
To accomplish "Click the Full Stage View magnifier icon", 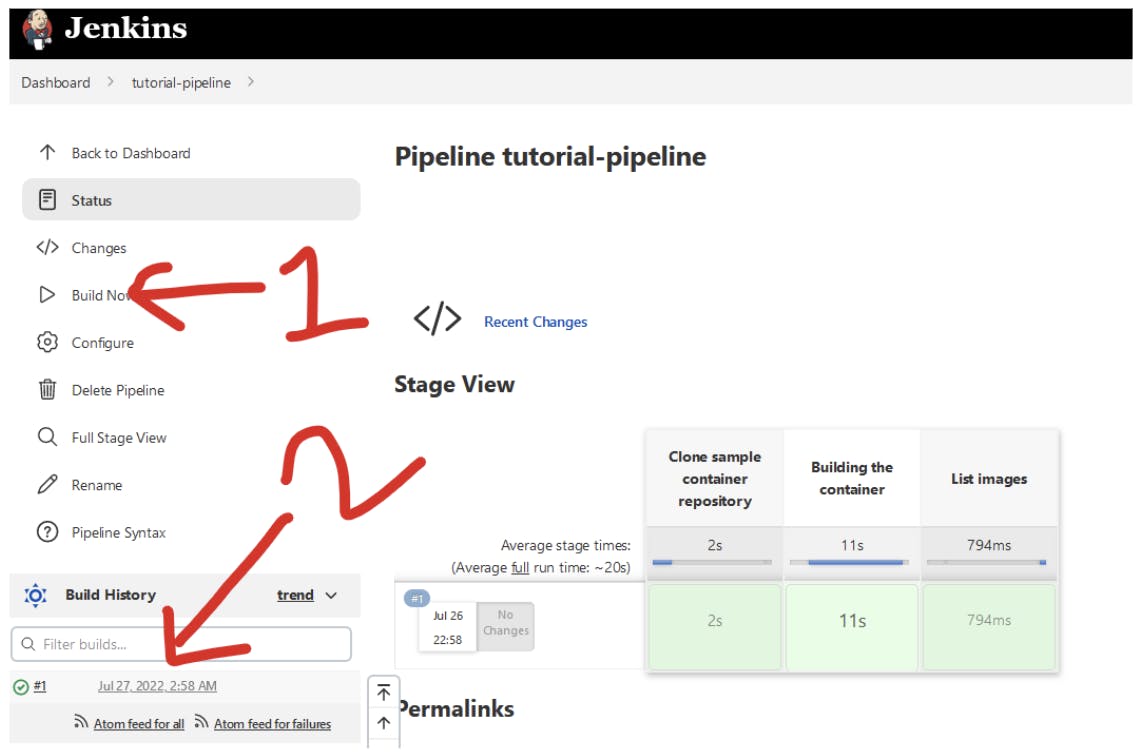I will tap(47, 438).
